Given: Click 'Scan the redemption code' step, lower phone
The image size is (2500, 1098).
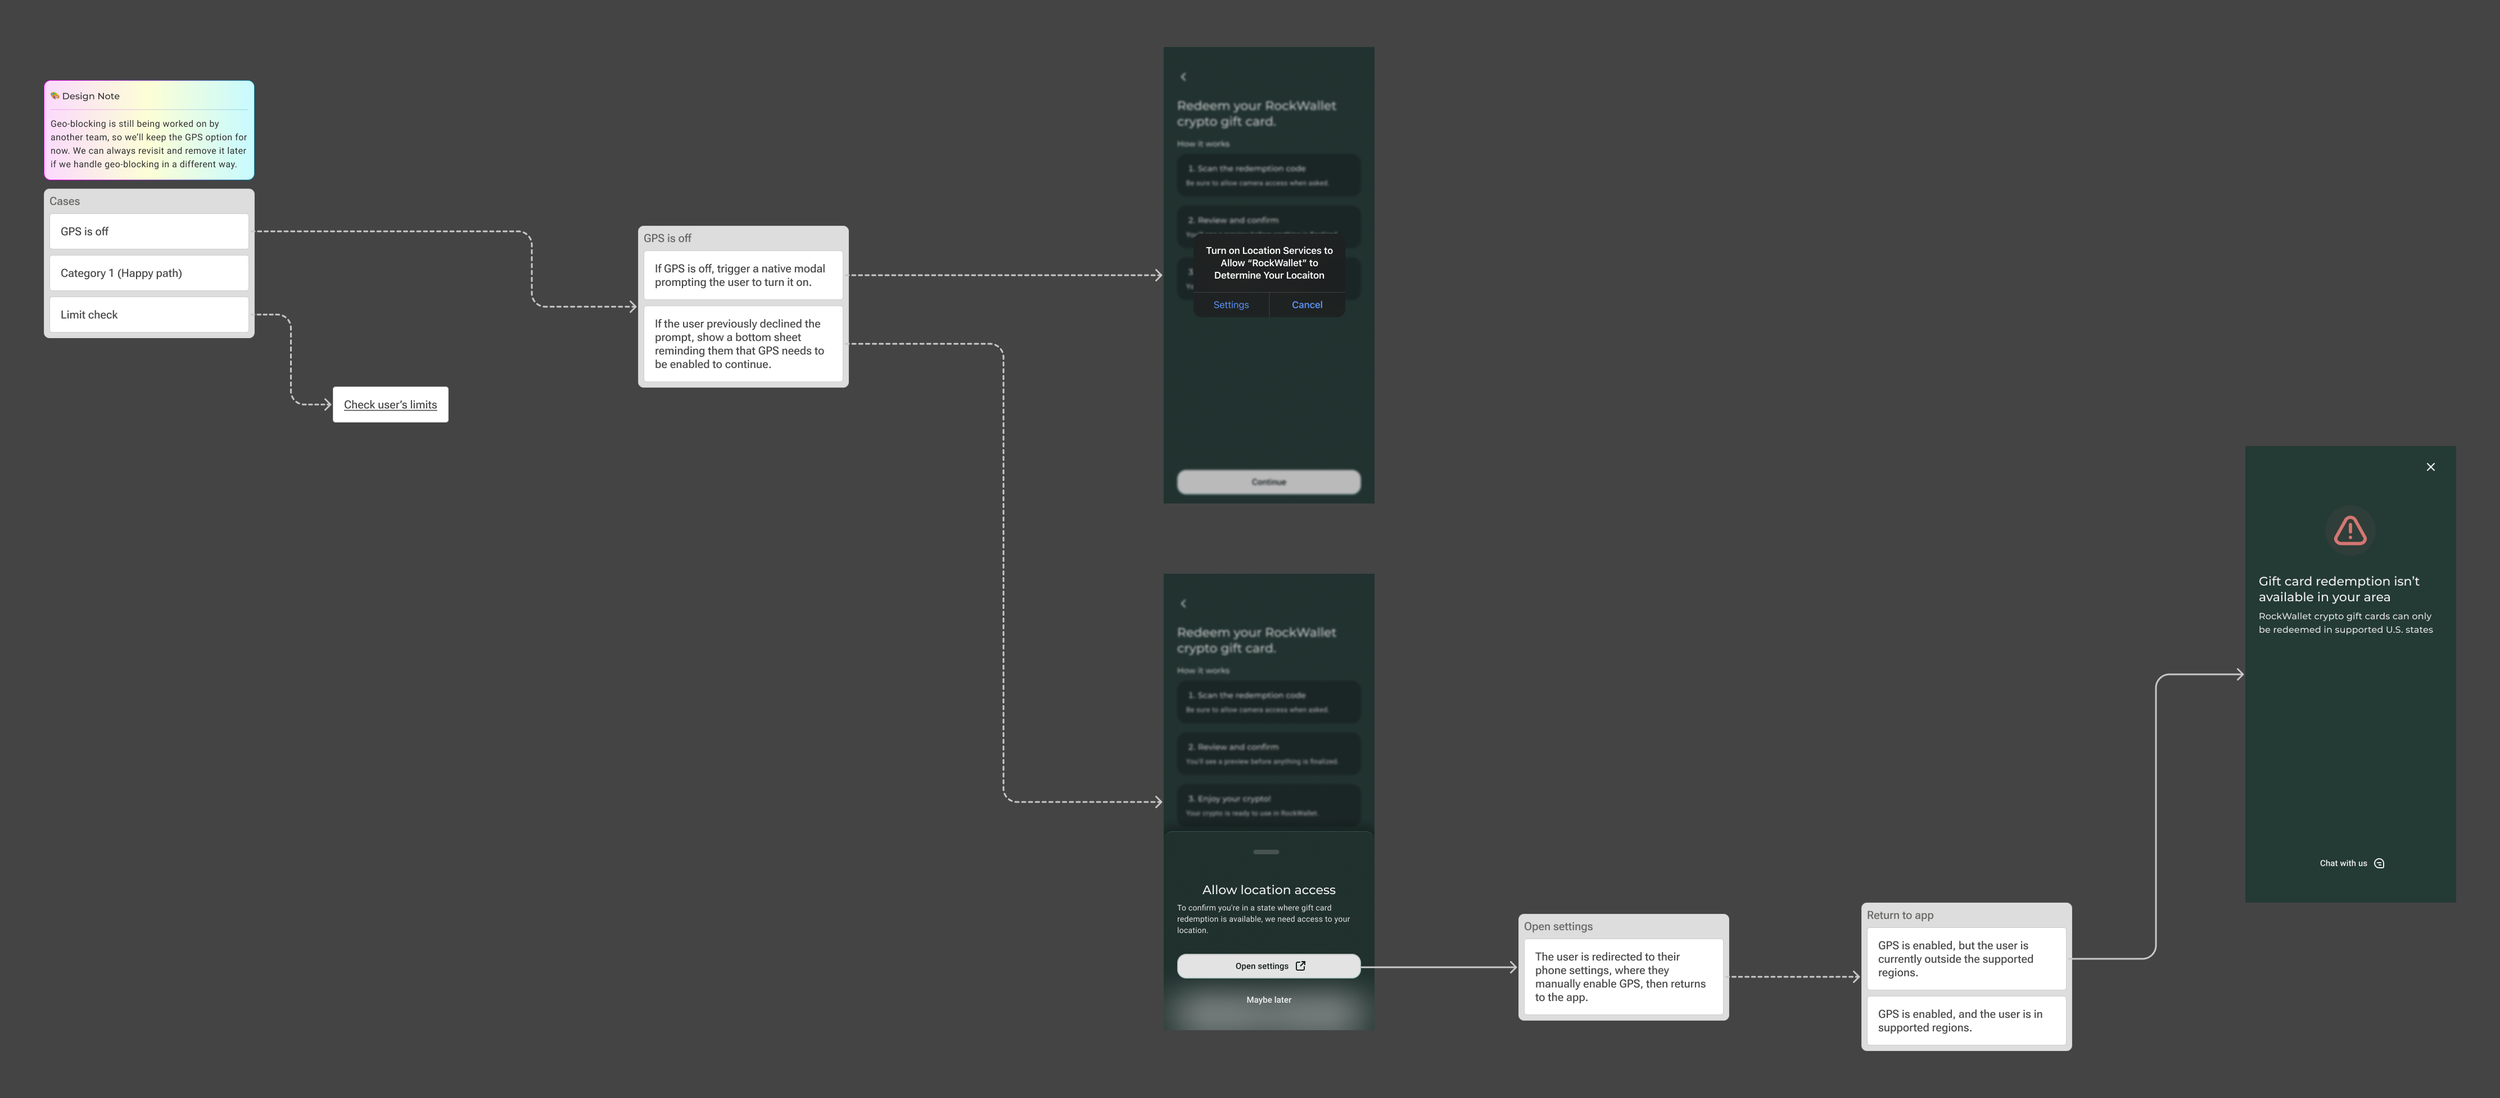Looking at the screenshot, I should coord(1268,702).
